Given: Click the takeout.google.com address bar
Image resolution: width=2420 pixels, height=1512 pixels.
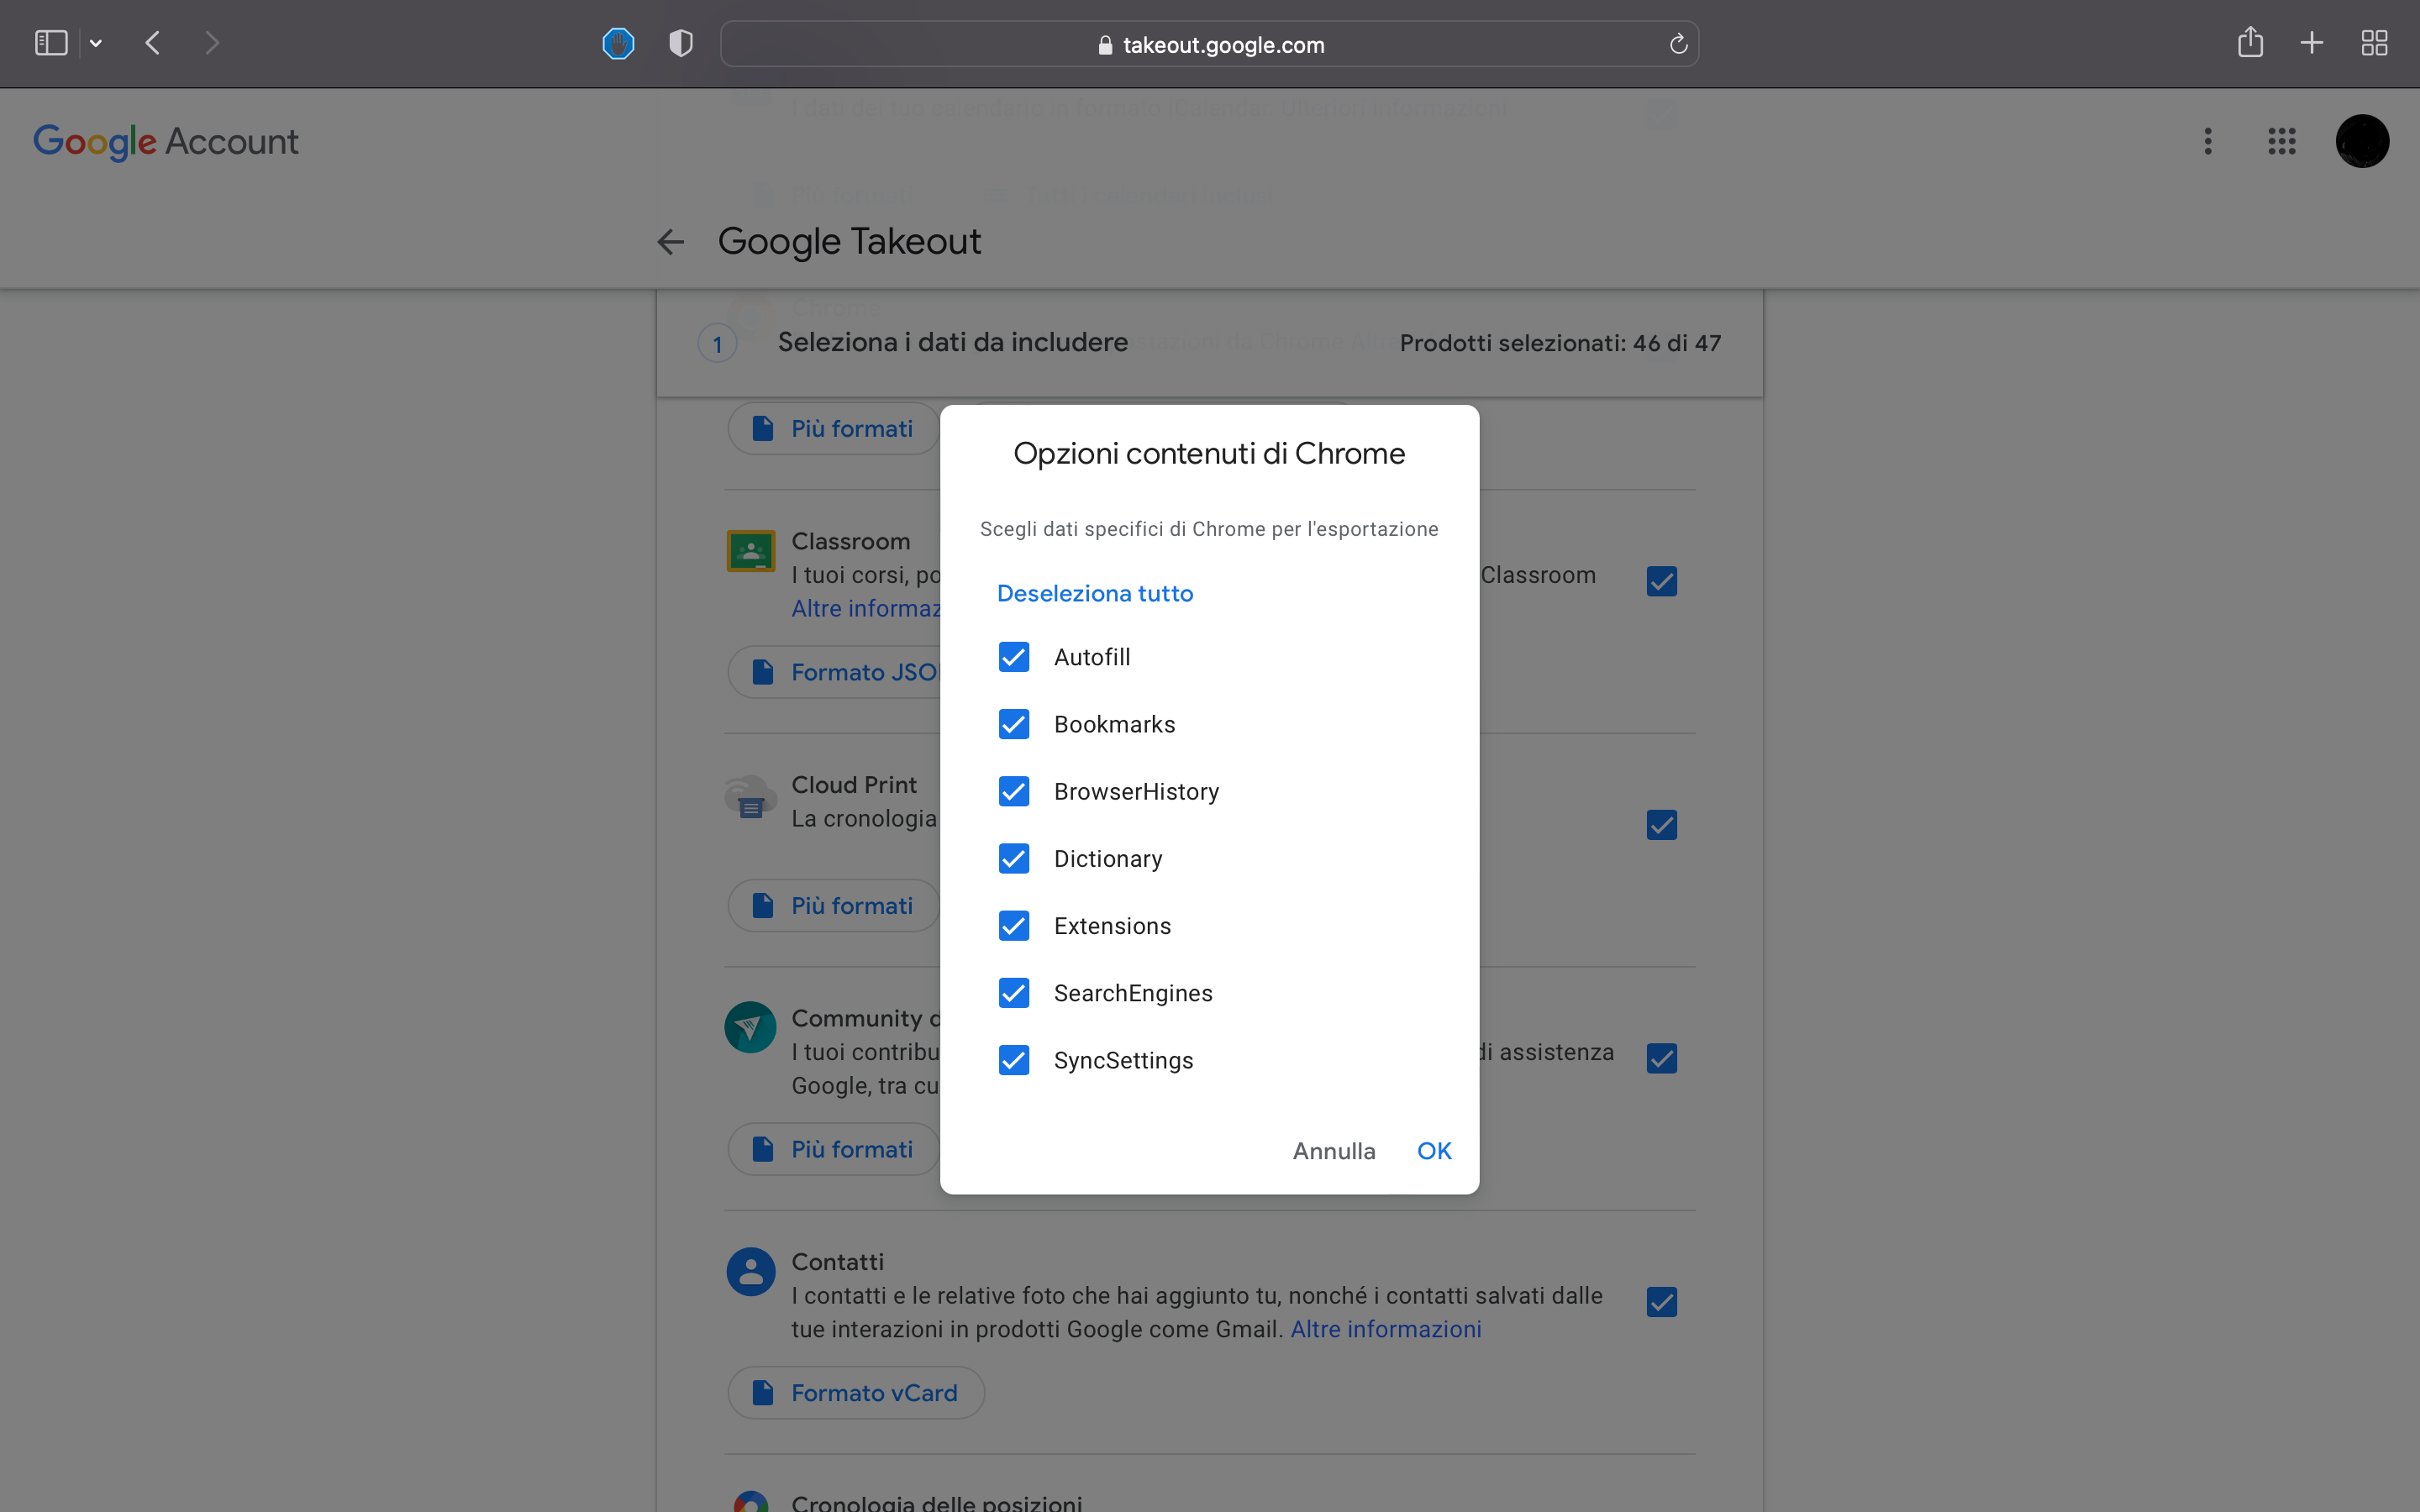Looking at the screenshot, I should (x=1210, y=44).
